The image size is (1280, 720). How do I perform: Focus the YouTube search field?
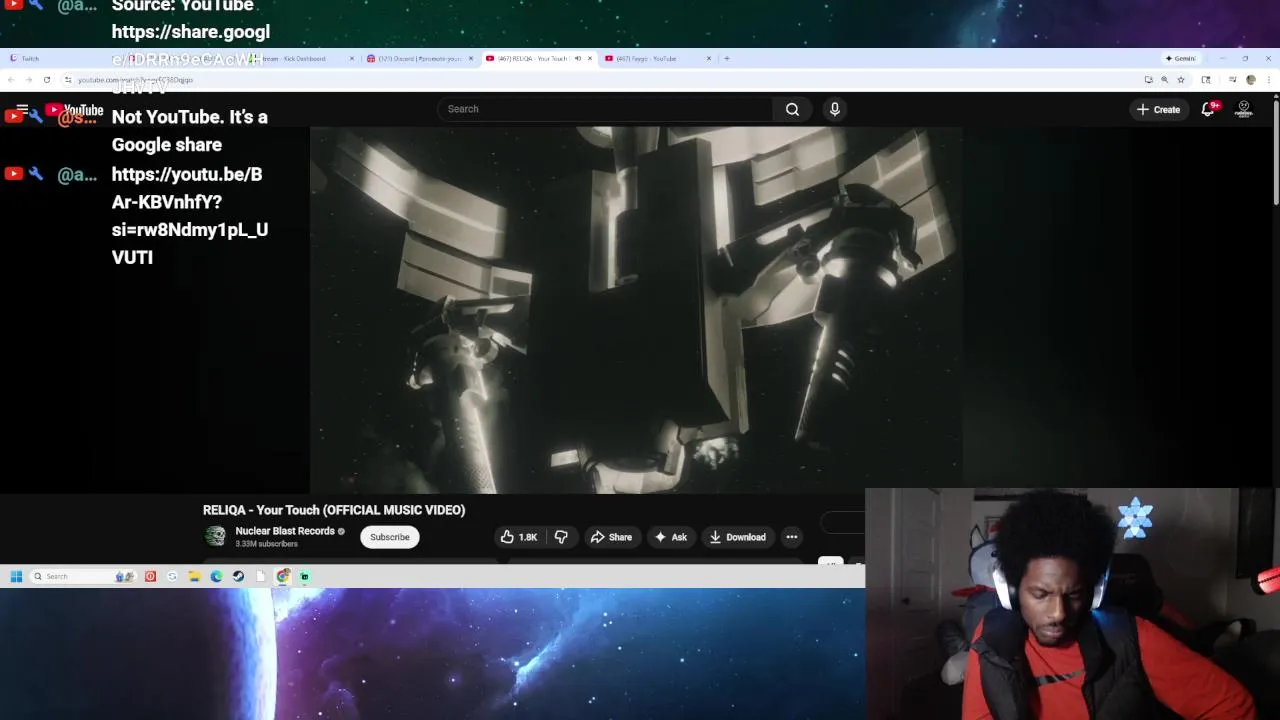[605, 109]
